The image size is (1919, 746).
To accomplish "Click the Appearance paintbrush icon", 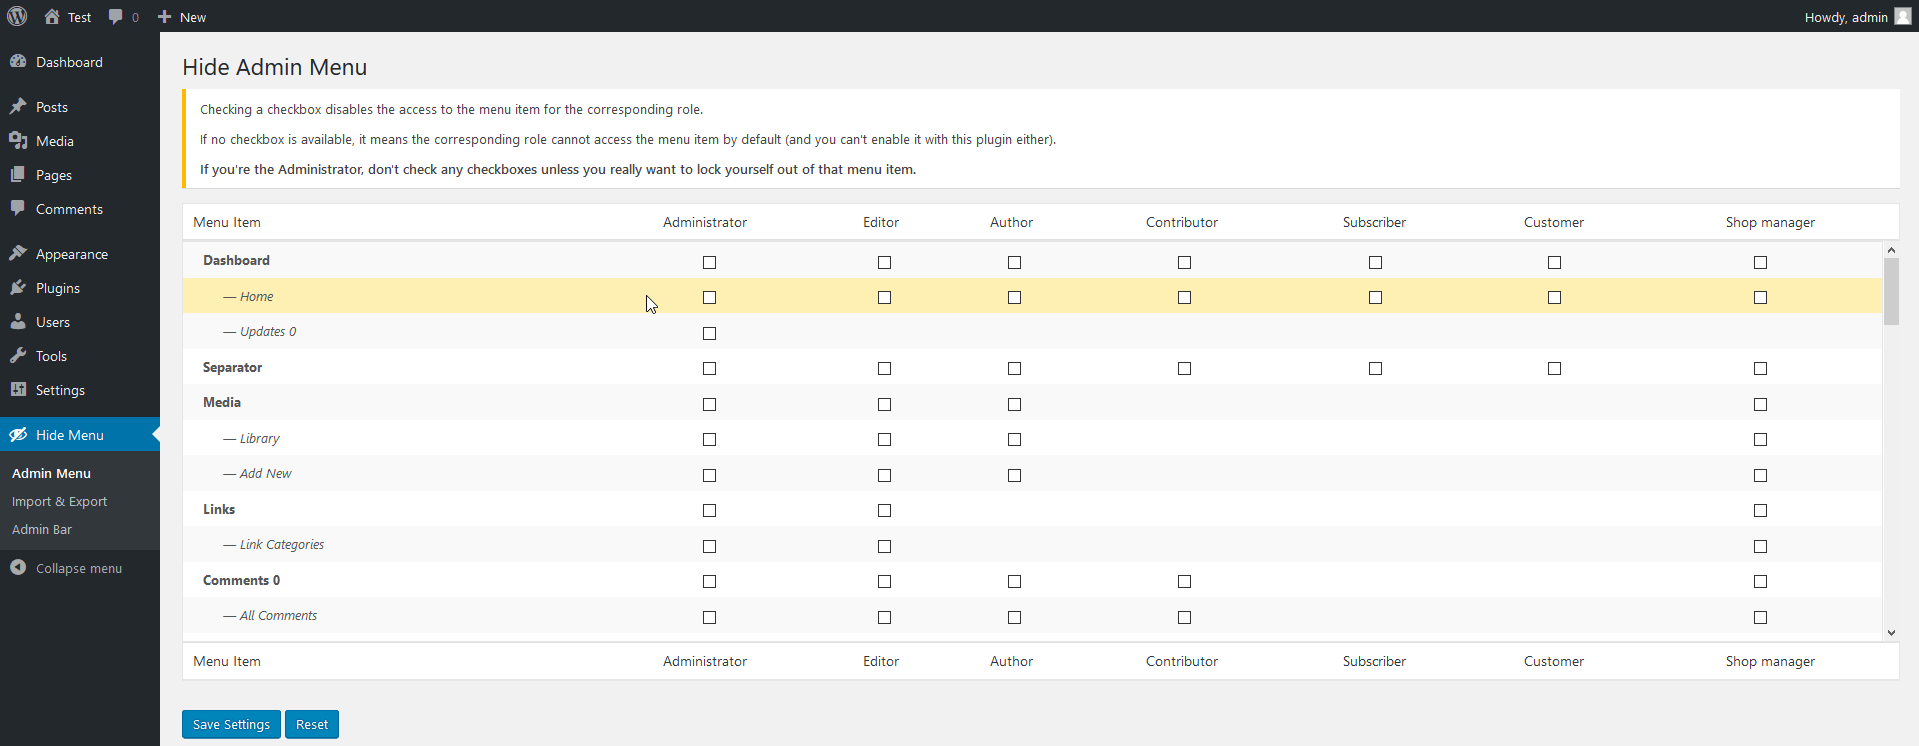I will pos(18,254).
